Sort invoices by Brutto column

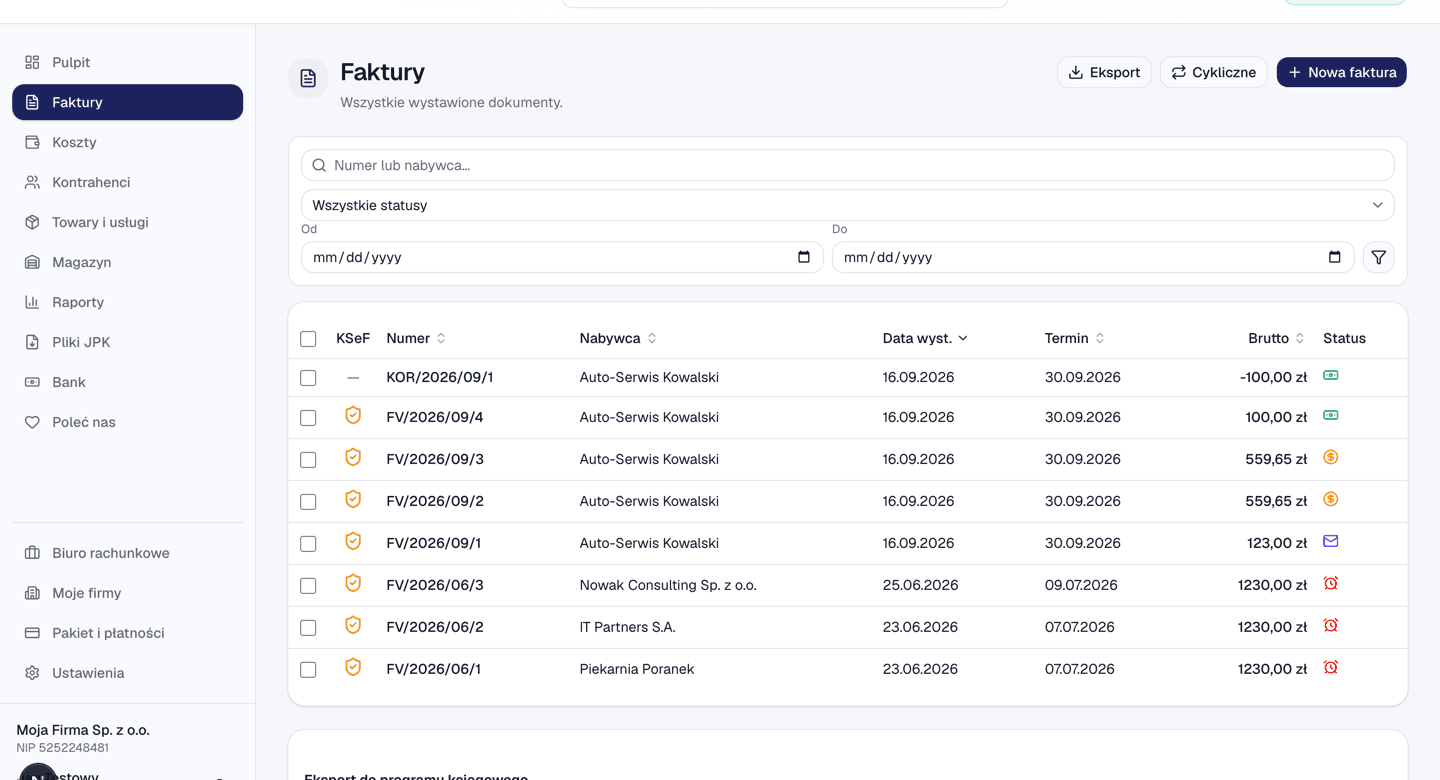coord(1276,338)
